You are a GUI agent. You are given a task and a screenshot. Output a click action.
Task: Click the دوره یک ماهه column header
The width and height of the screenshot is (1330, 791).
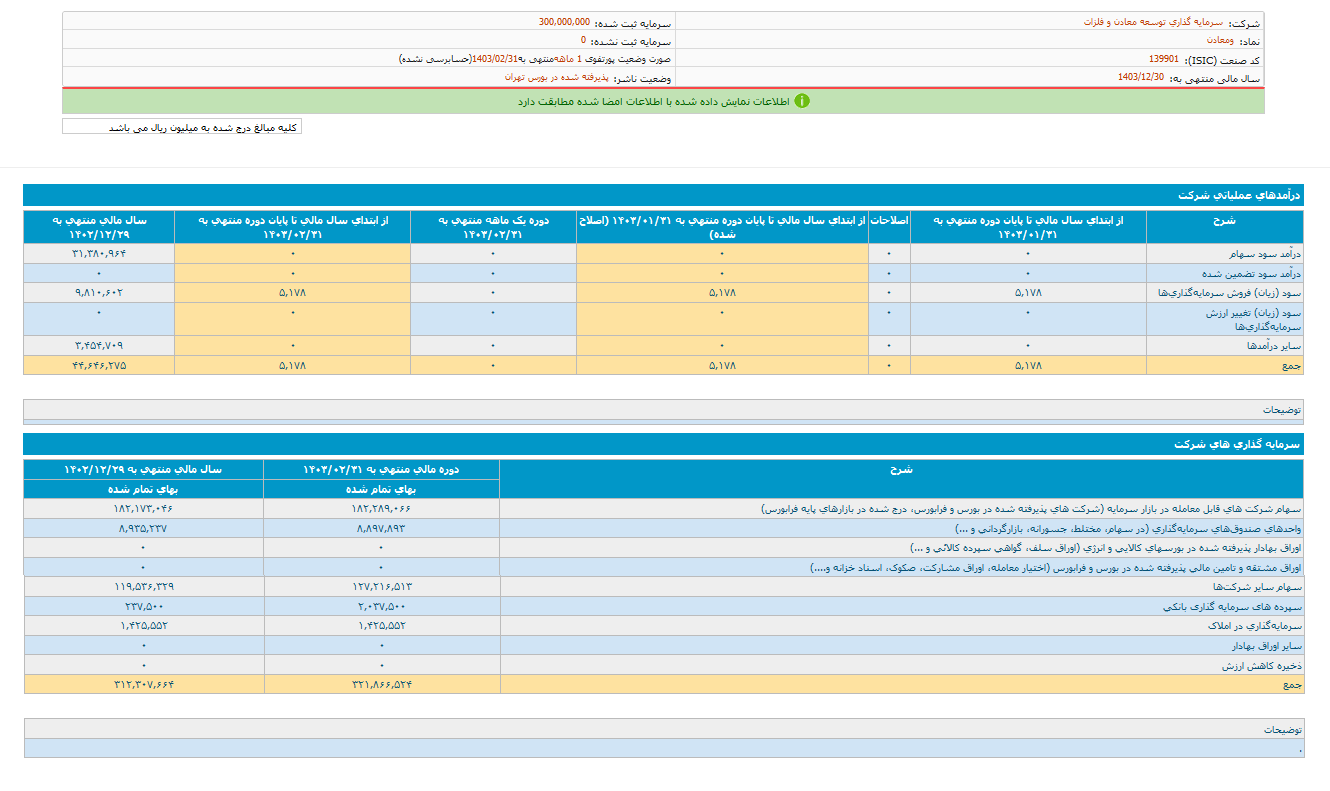[x=492, y=226]
